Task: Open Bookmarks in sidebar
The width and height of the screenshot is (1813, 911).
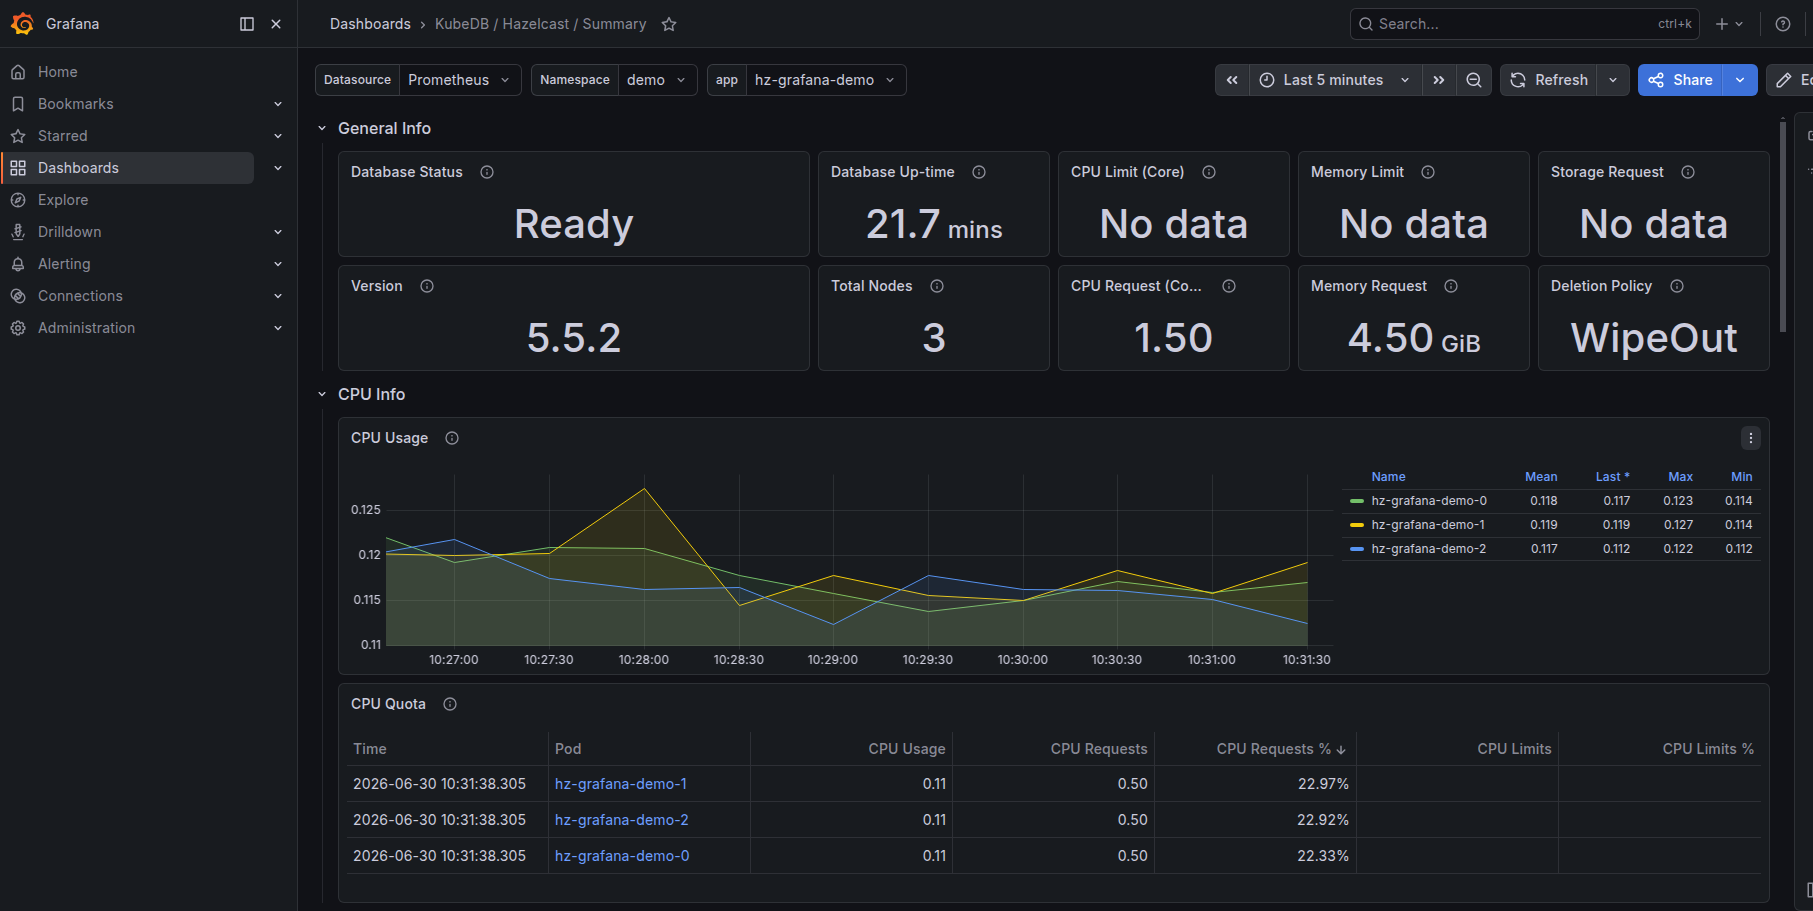Action: click(75, 104)
